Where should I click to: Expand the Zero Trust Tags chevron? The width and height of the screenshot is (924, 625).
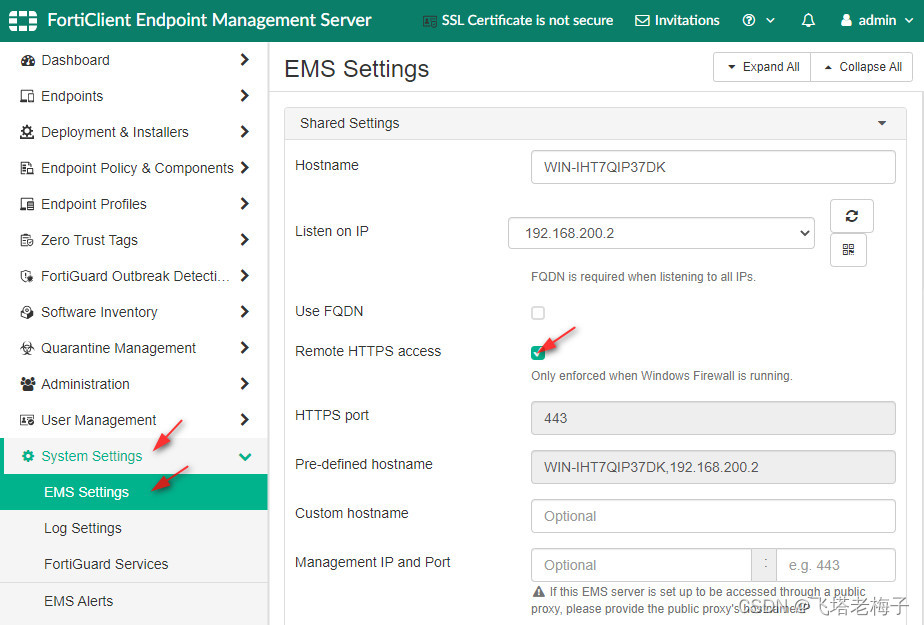coord(245,239)
